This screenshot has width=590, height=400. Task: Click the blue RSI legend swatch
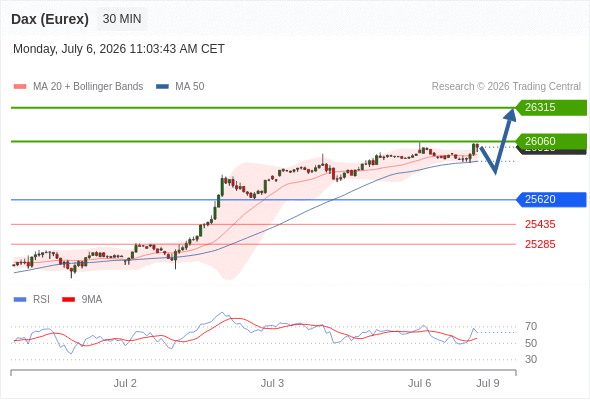(x=20, y=300)
